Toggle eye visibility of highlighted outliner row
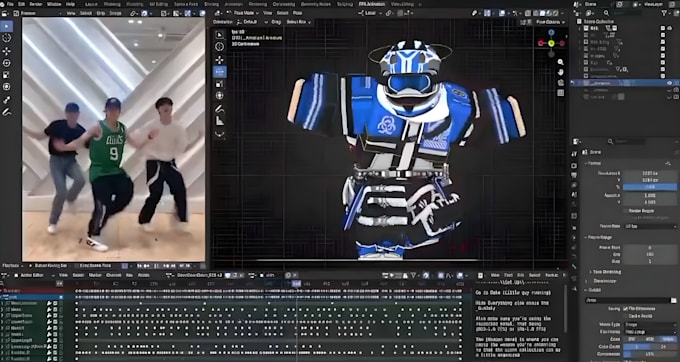Image resolution: width=680 pixels, height=362 pixels. [x=669, y=83]
